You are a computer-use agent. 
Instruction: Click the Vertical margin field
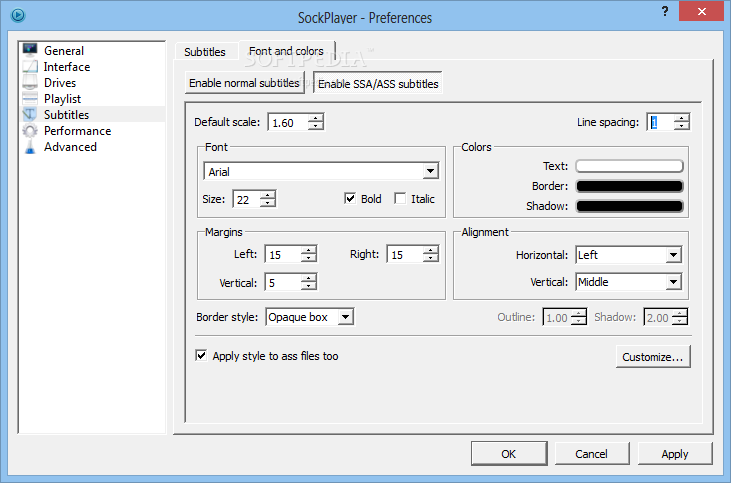[x=283, y=283]
